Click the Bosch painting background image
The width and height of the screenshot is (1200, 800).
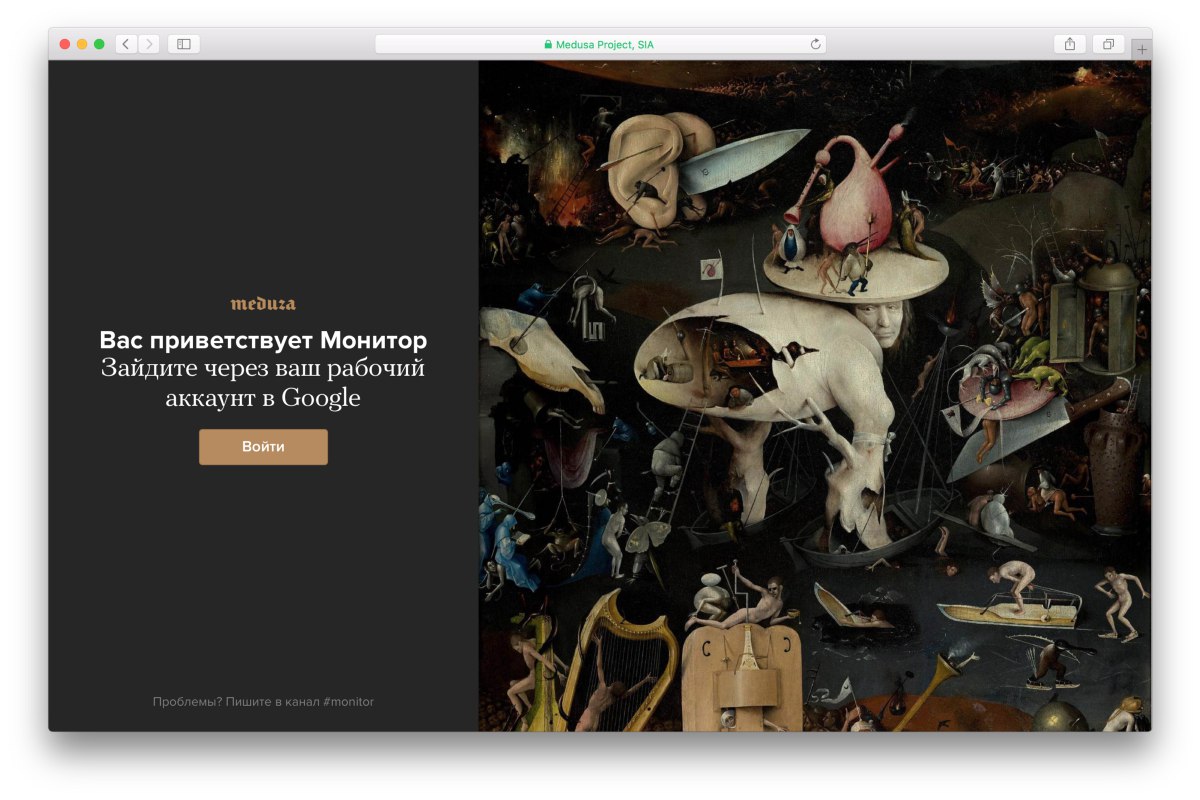click(815, 396)
